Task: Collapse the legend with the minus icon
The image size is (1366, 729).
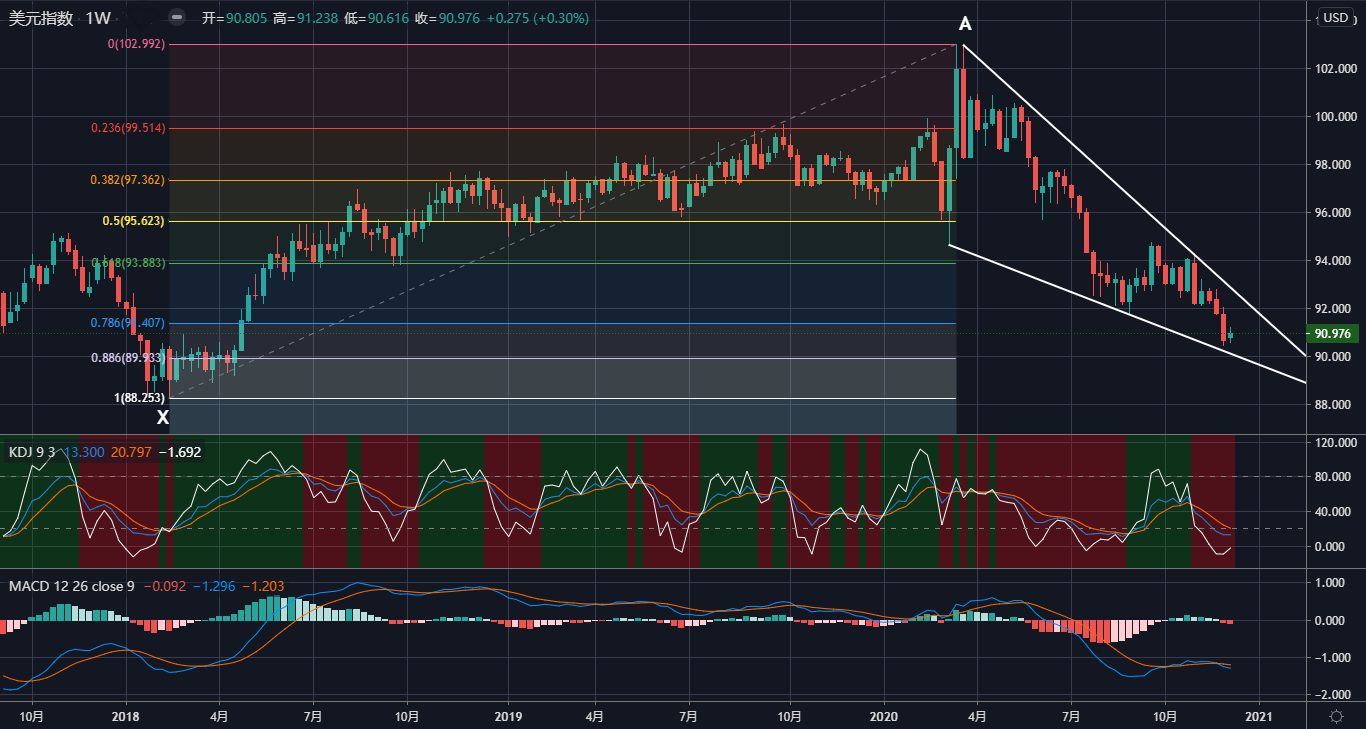Action: 176,18
